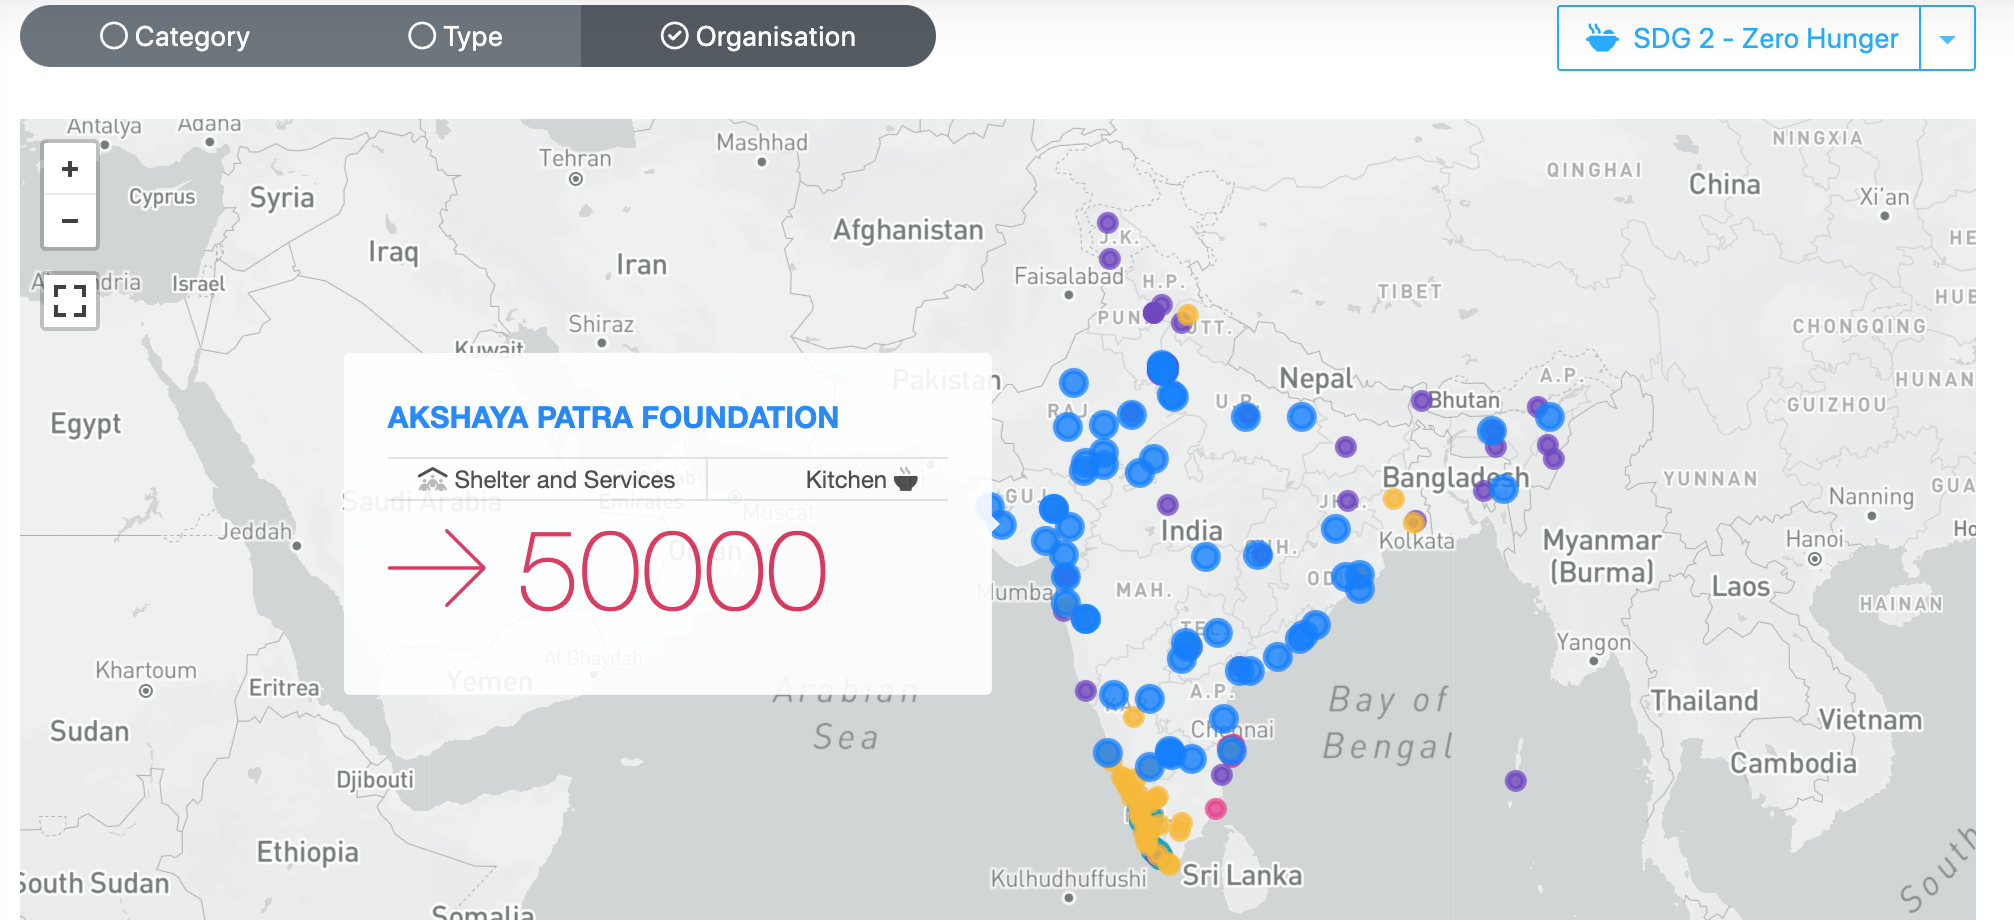The width and height of the screenshot is (2014, 920).
Task: Zoom out of the map
Action: 70,221
